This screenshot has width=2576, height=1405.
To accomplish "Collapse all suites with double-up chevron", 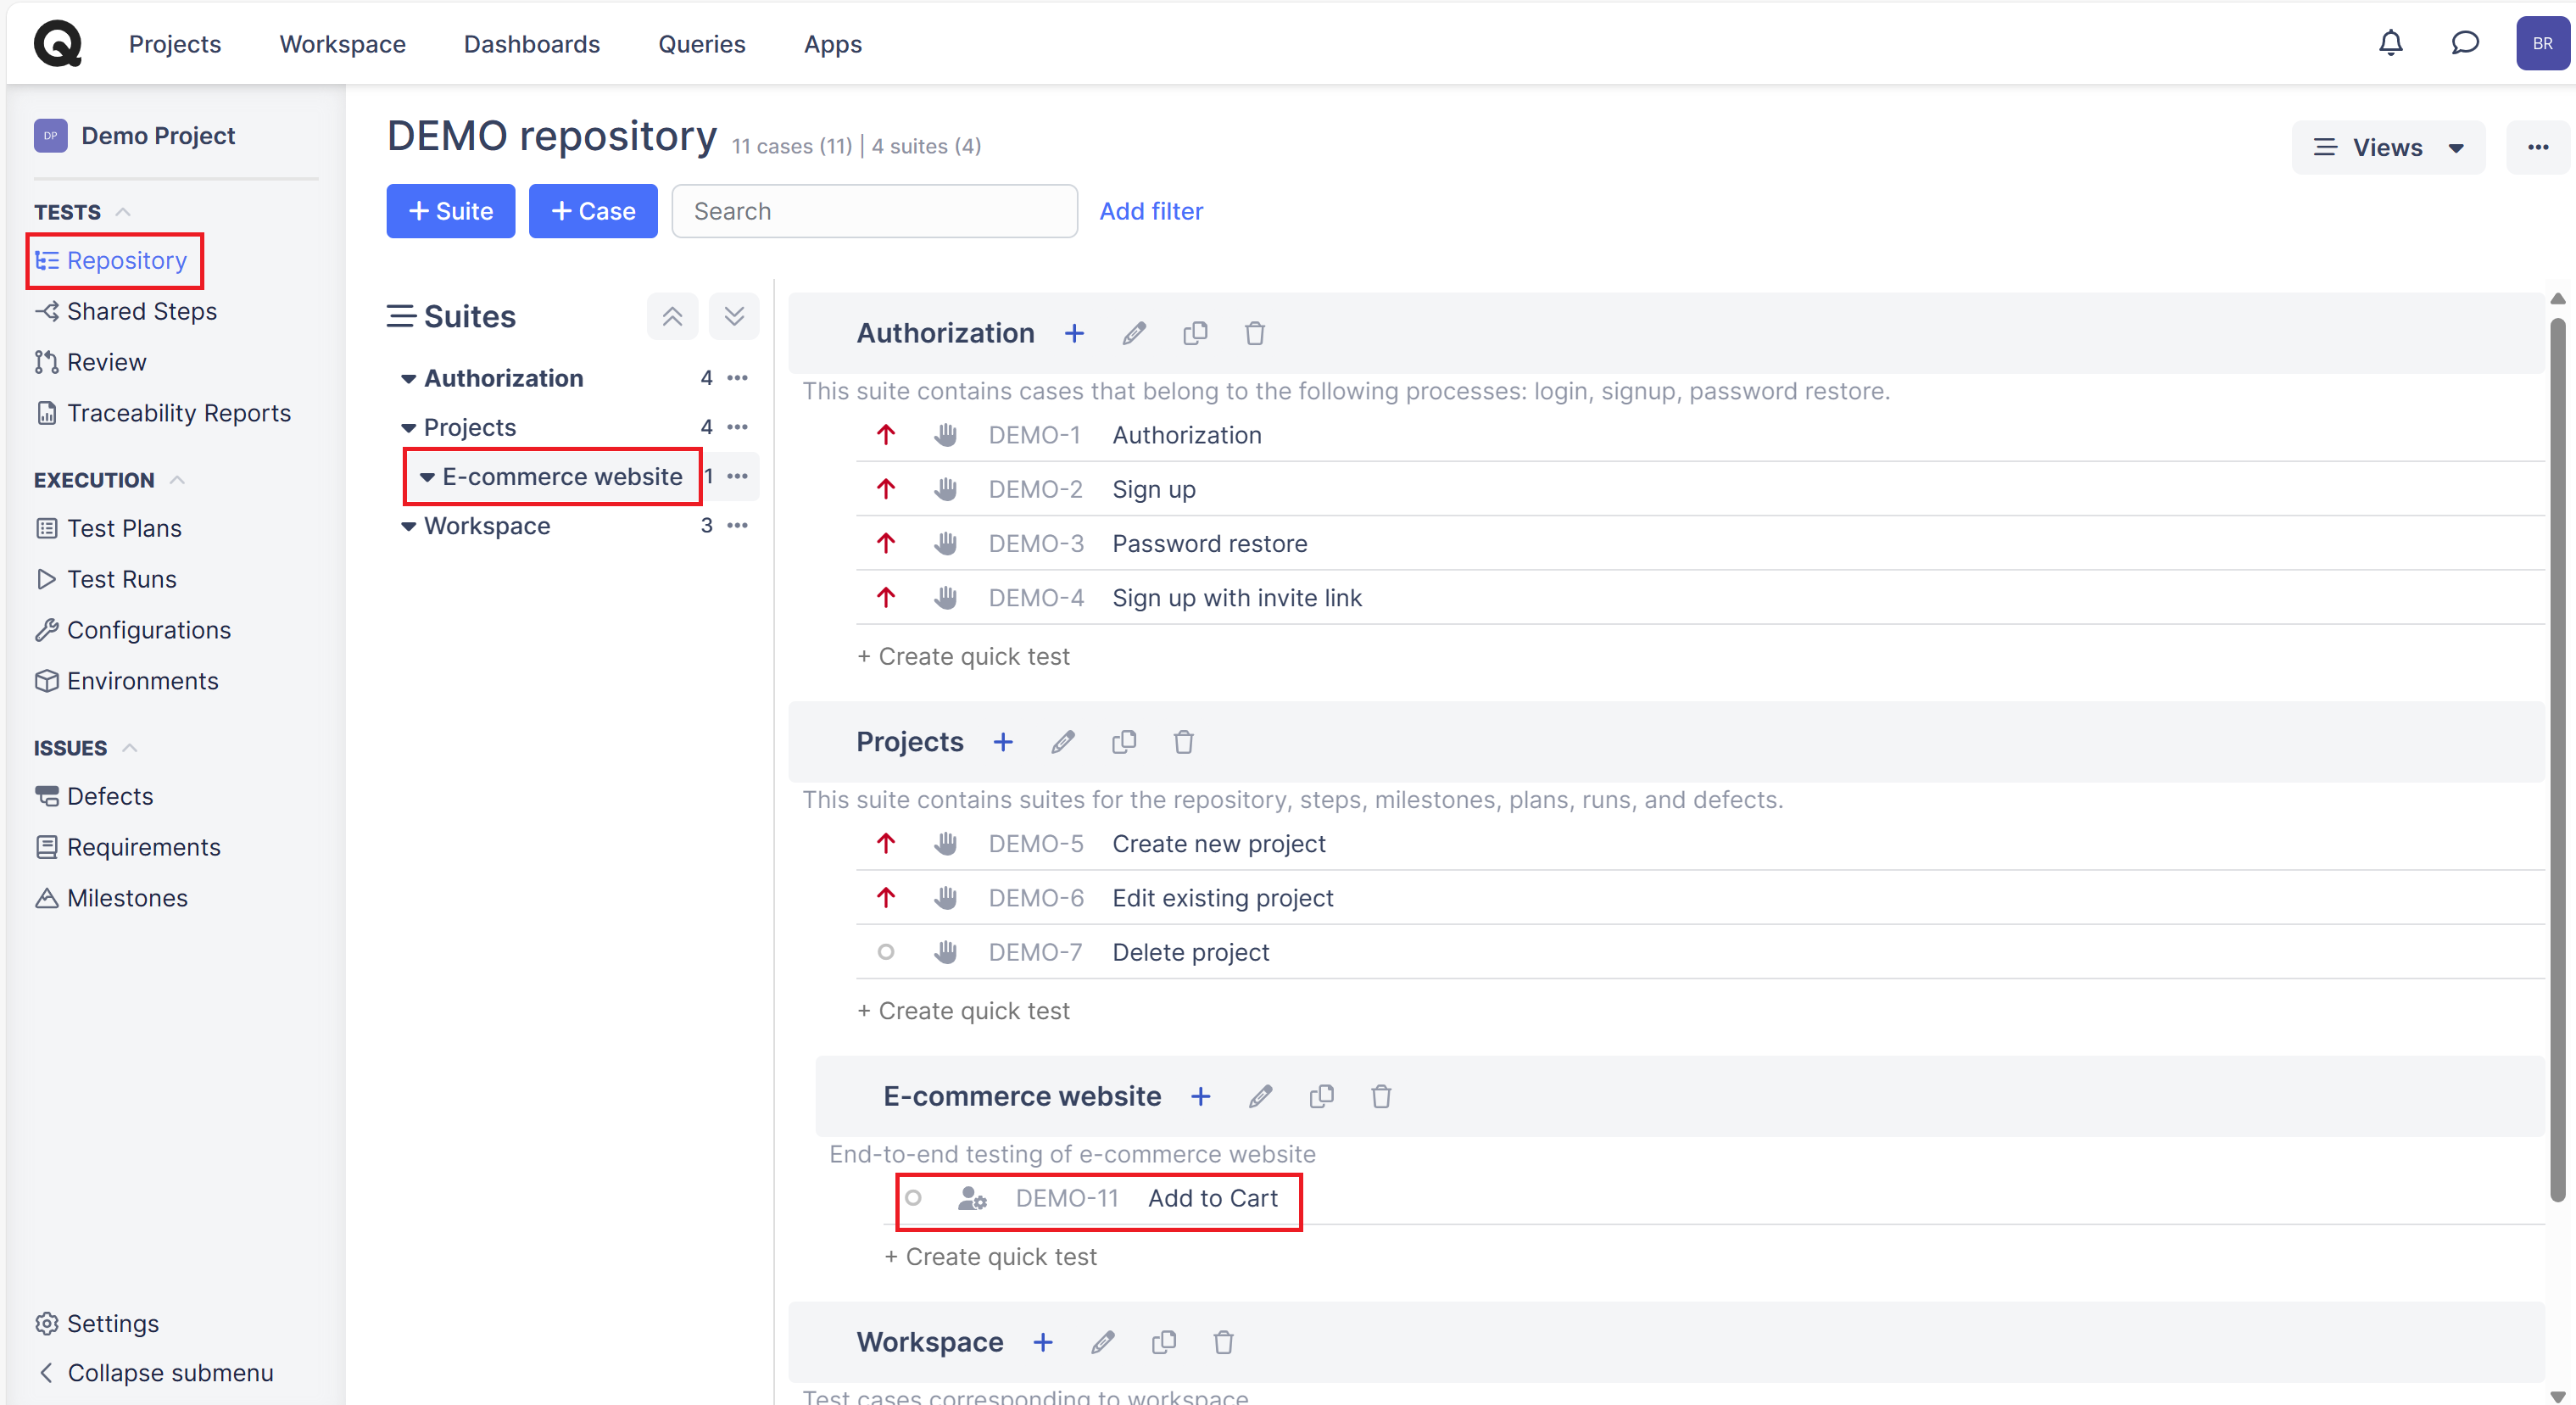I will tap(672, 317).
